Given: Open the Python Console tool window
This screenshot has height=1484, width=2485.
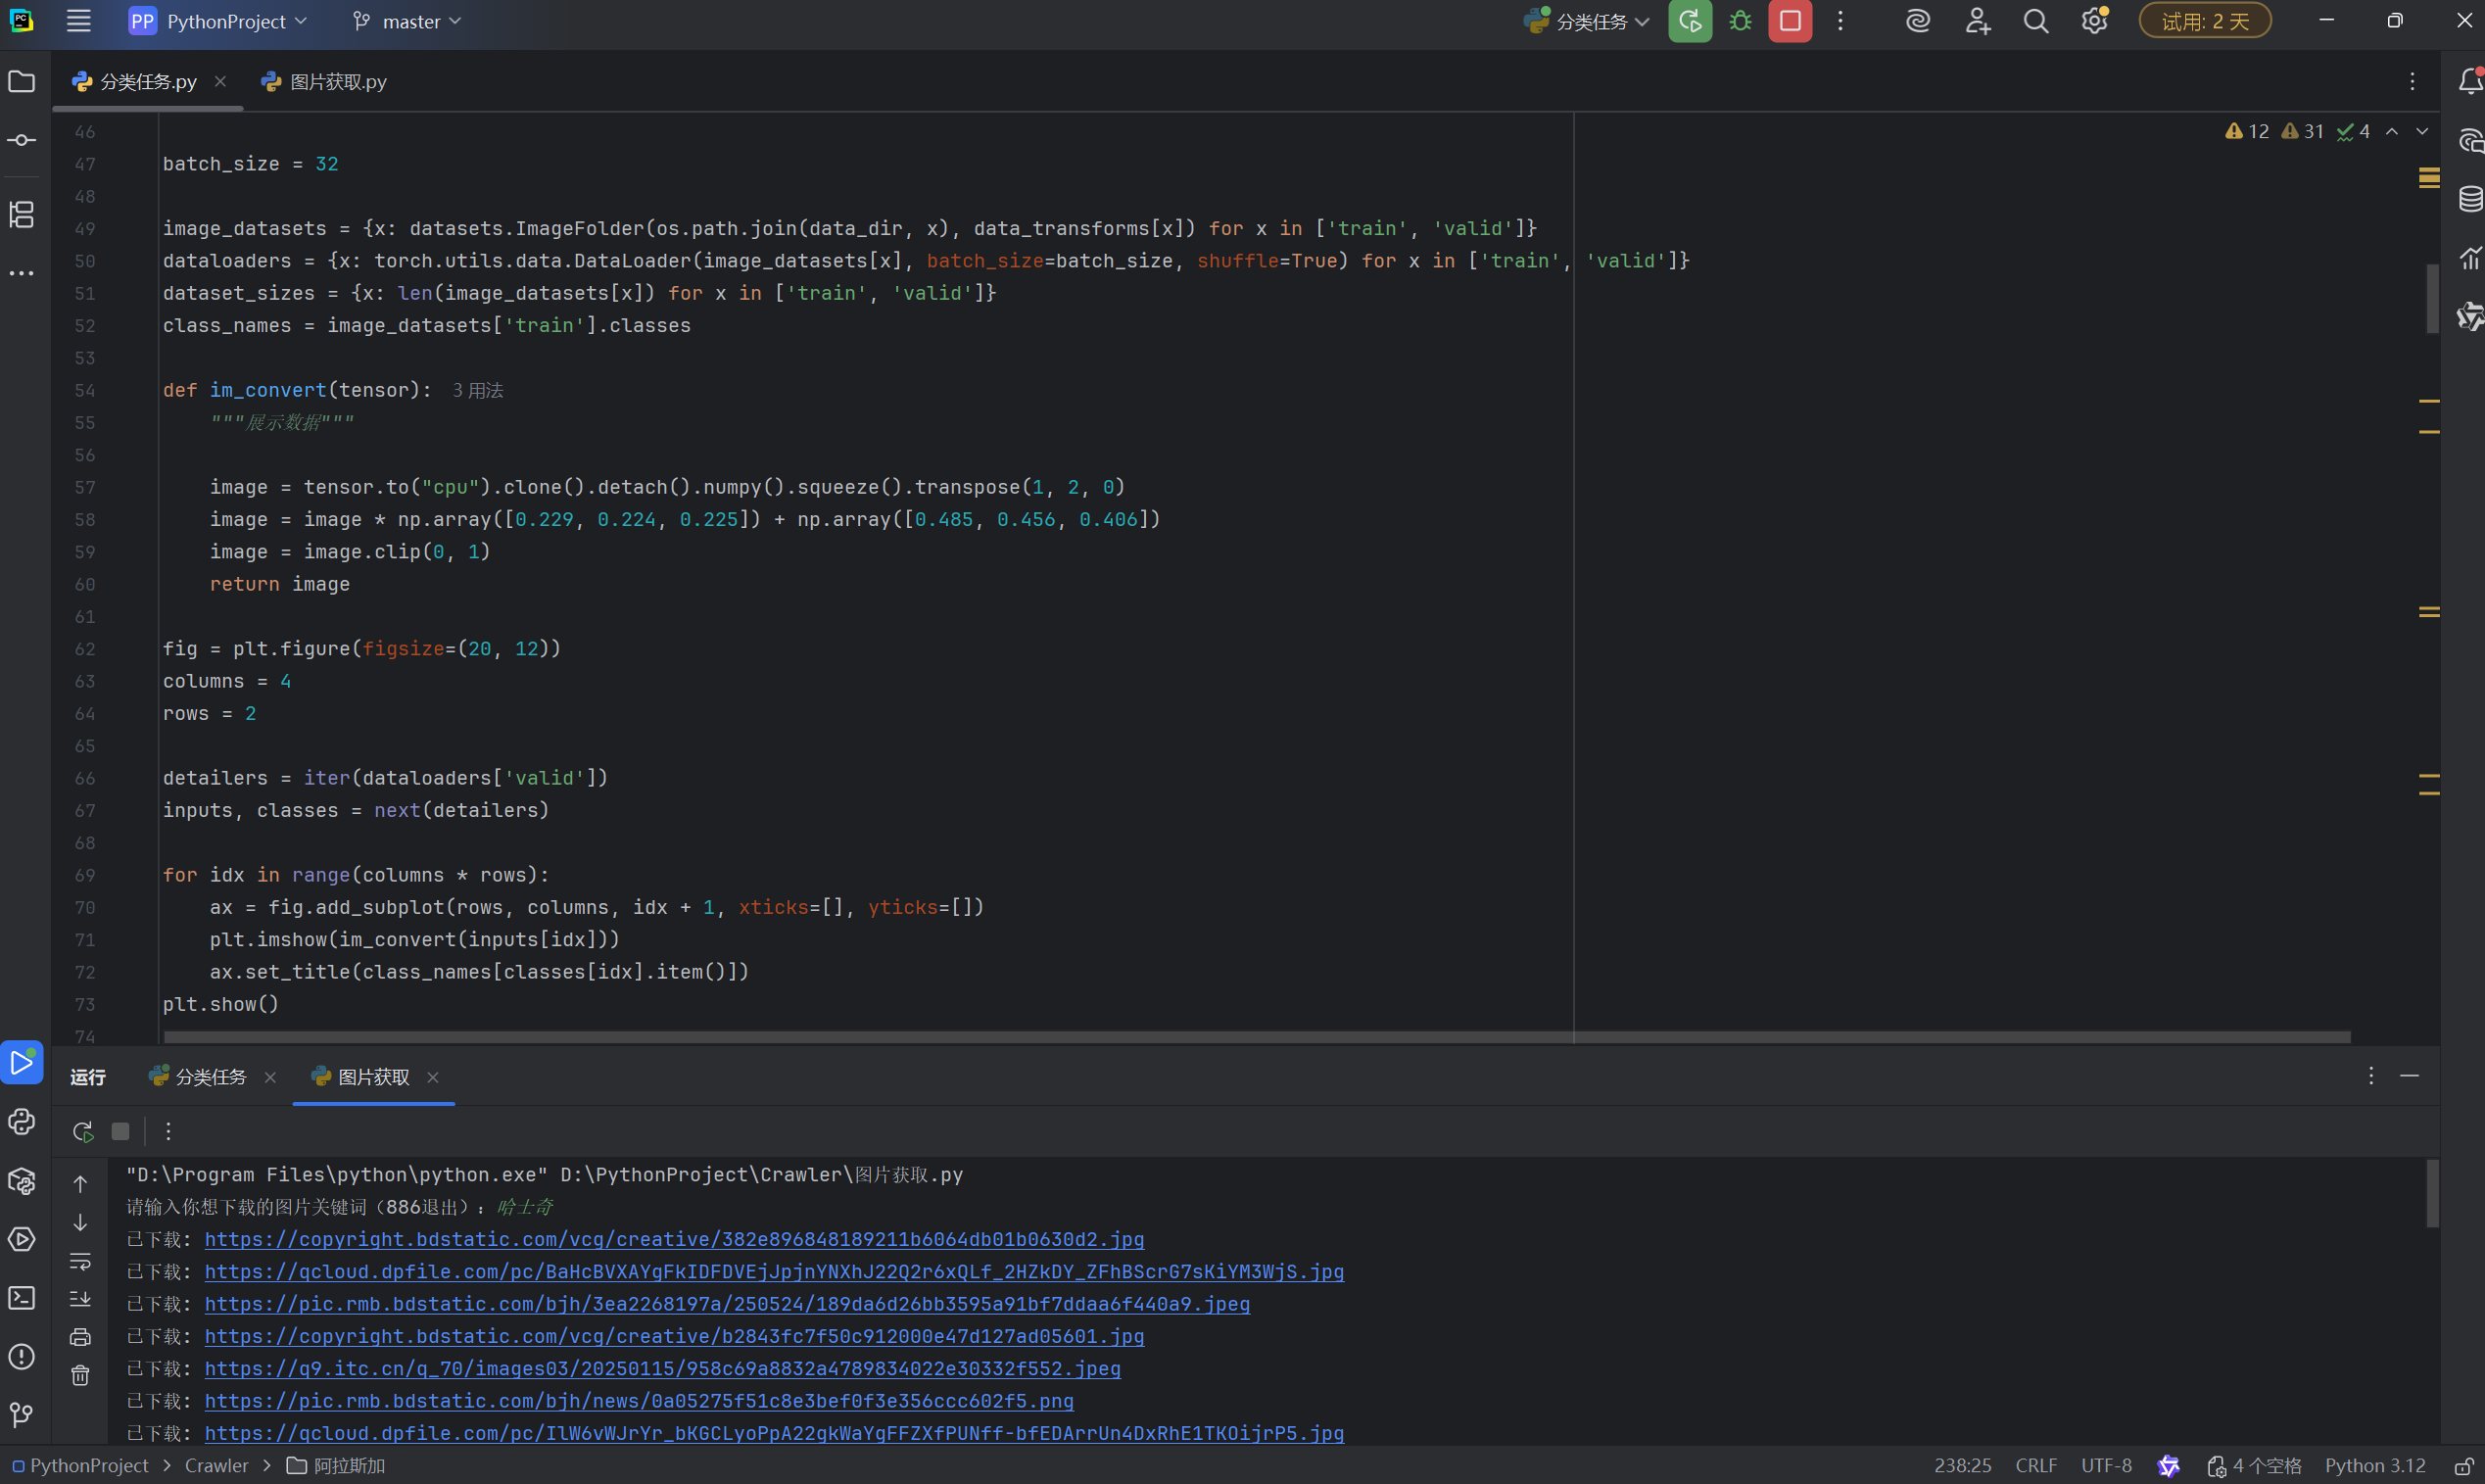Looking at the screenshot, I should pos(22,1122).
